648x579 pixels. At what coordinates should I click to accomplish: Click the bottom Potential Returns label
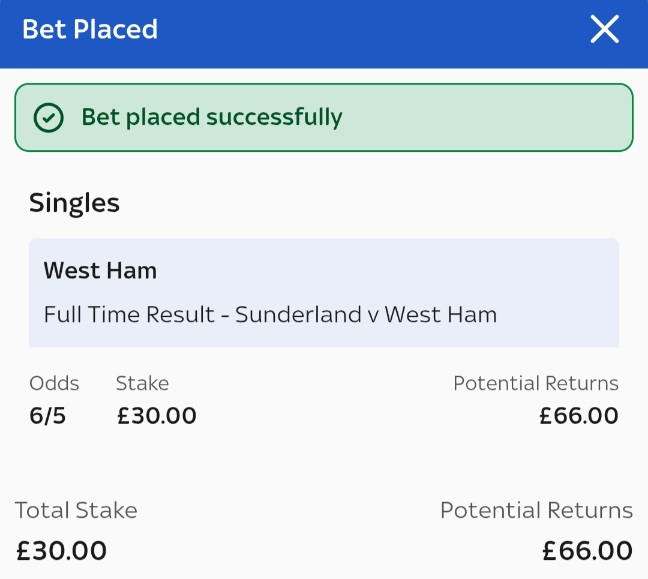(536, 511)
